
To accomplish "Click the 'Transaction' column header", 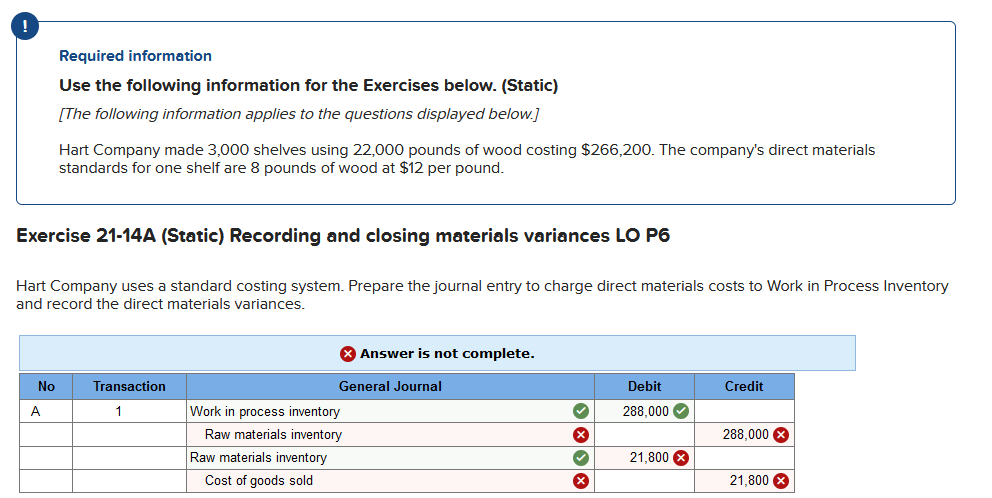I will [x=129, y=387].
